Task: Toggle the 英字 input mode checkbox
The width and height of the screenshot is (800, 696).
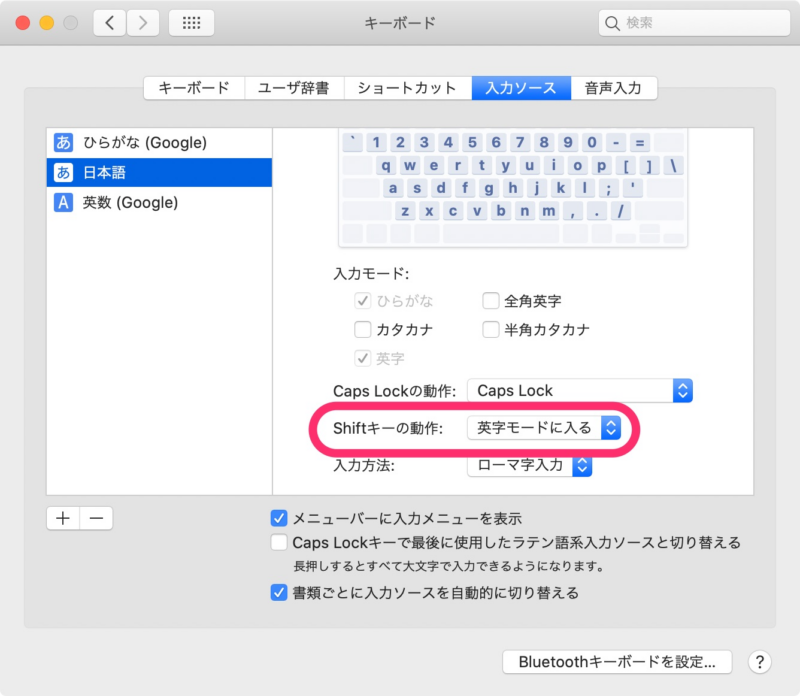Action: pyautogui.click(x=362, y=358)
